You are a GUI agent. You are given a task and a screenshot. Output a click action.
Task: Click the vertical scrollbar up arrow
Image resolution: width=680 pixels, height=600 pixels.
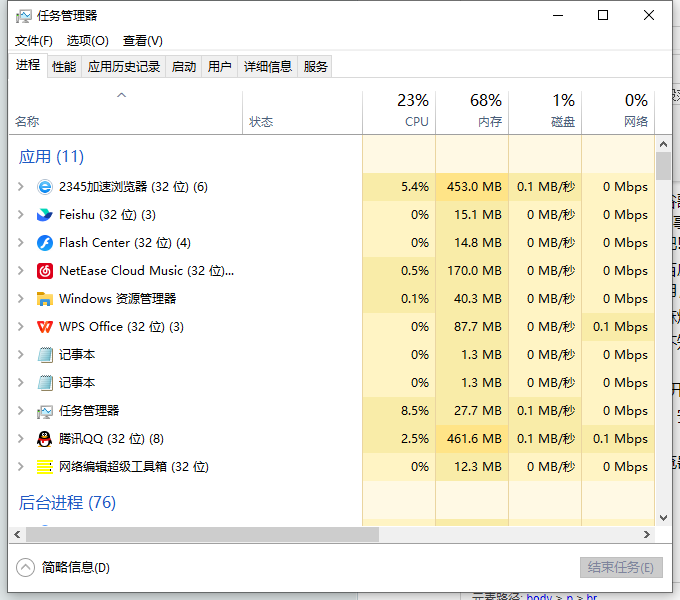tap(663, 143)
